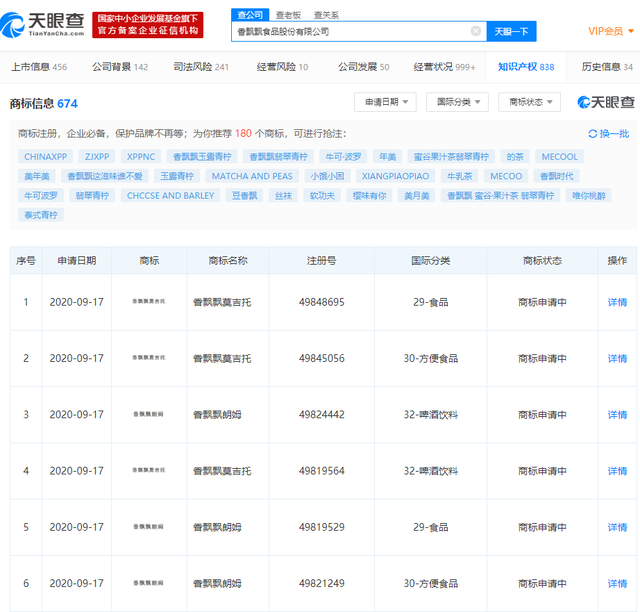Click the 天眼一下 search button
Image resolution: width=640 pixels, height=612 pixels.
coord(511,31)
